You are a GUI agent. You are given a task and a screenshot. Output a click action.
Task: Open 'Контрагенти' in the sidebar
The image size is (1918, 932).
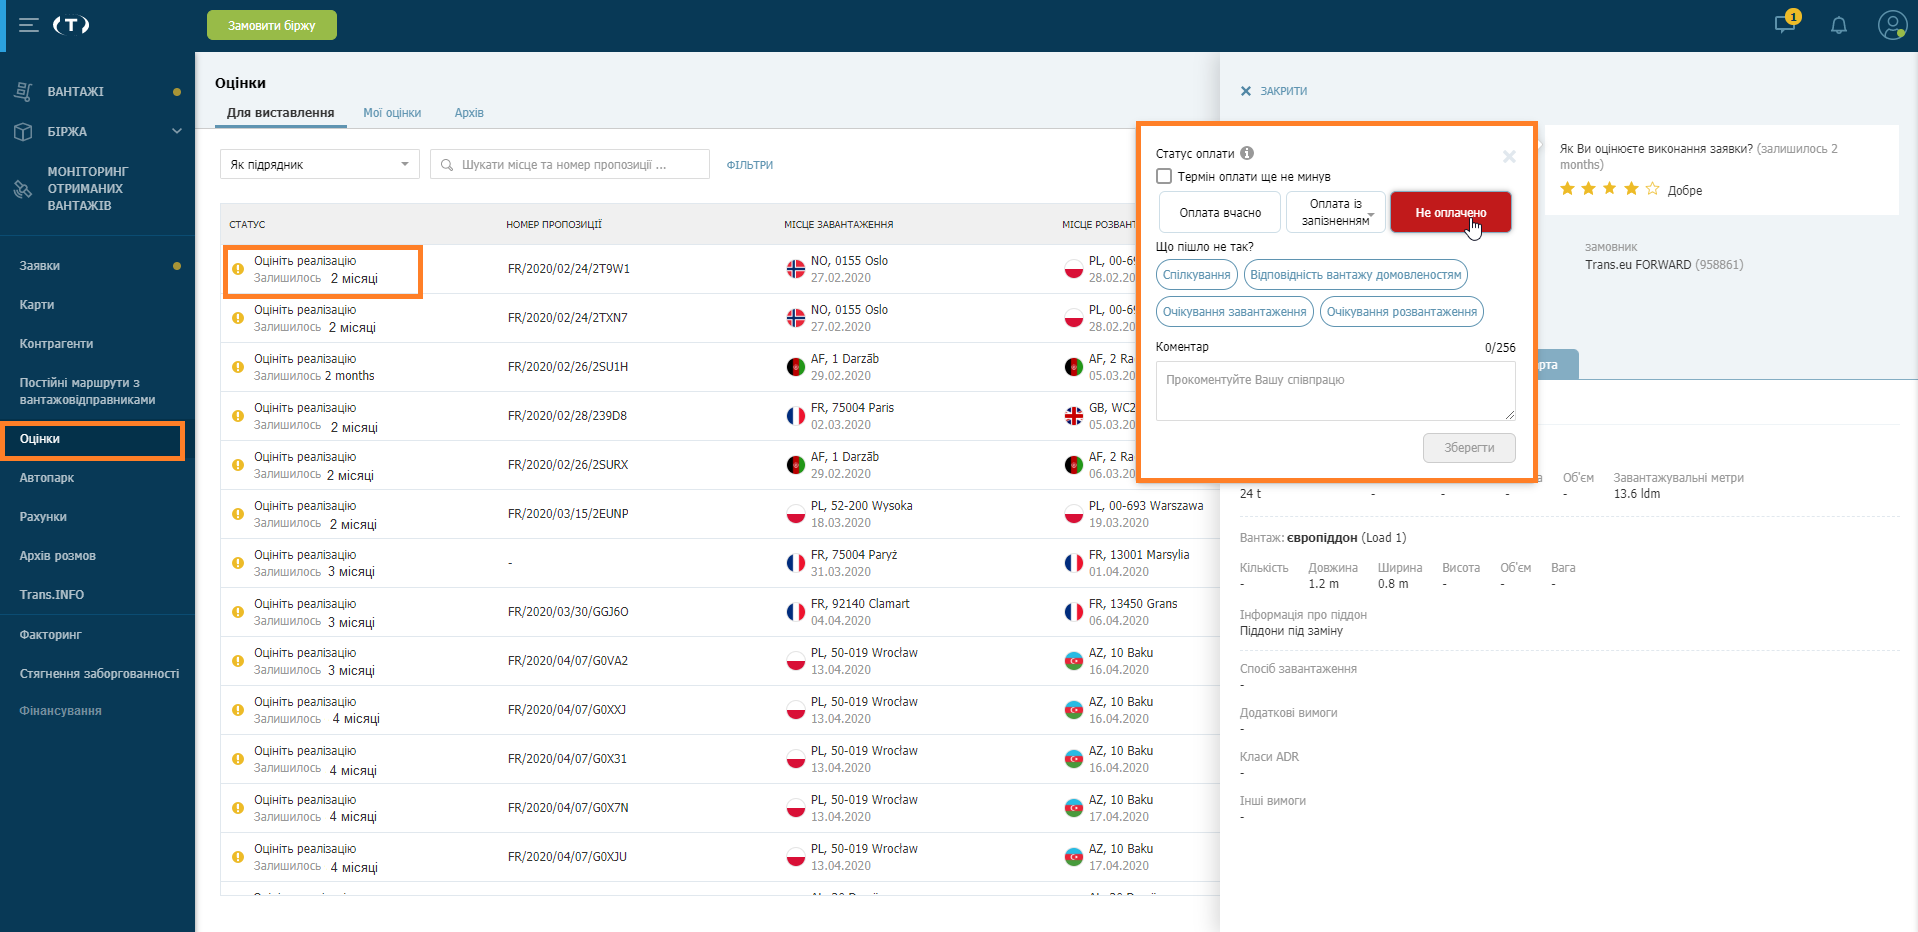(x=56, y=344)
